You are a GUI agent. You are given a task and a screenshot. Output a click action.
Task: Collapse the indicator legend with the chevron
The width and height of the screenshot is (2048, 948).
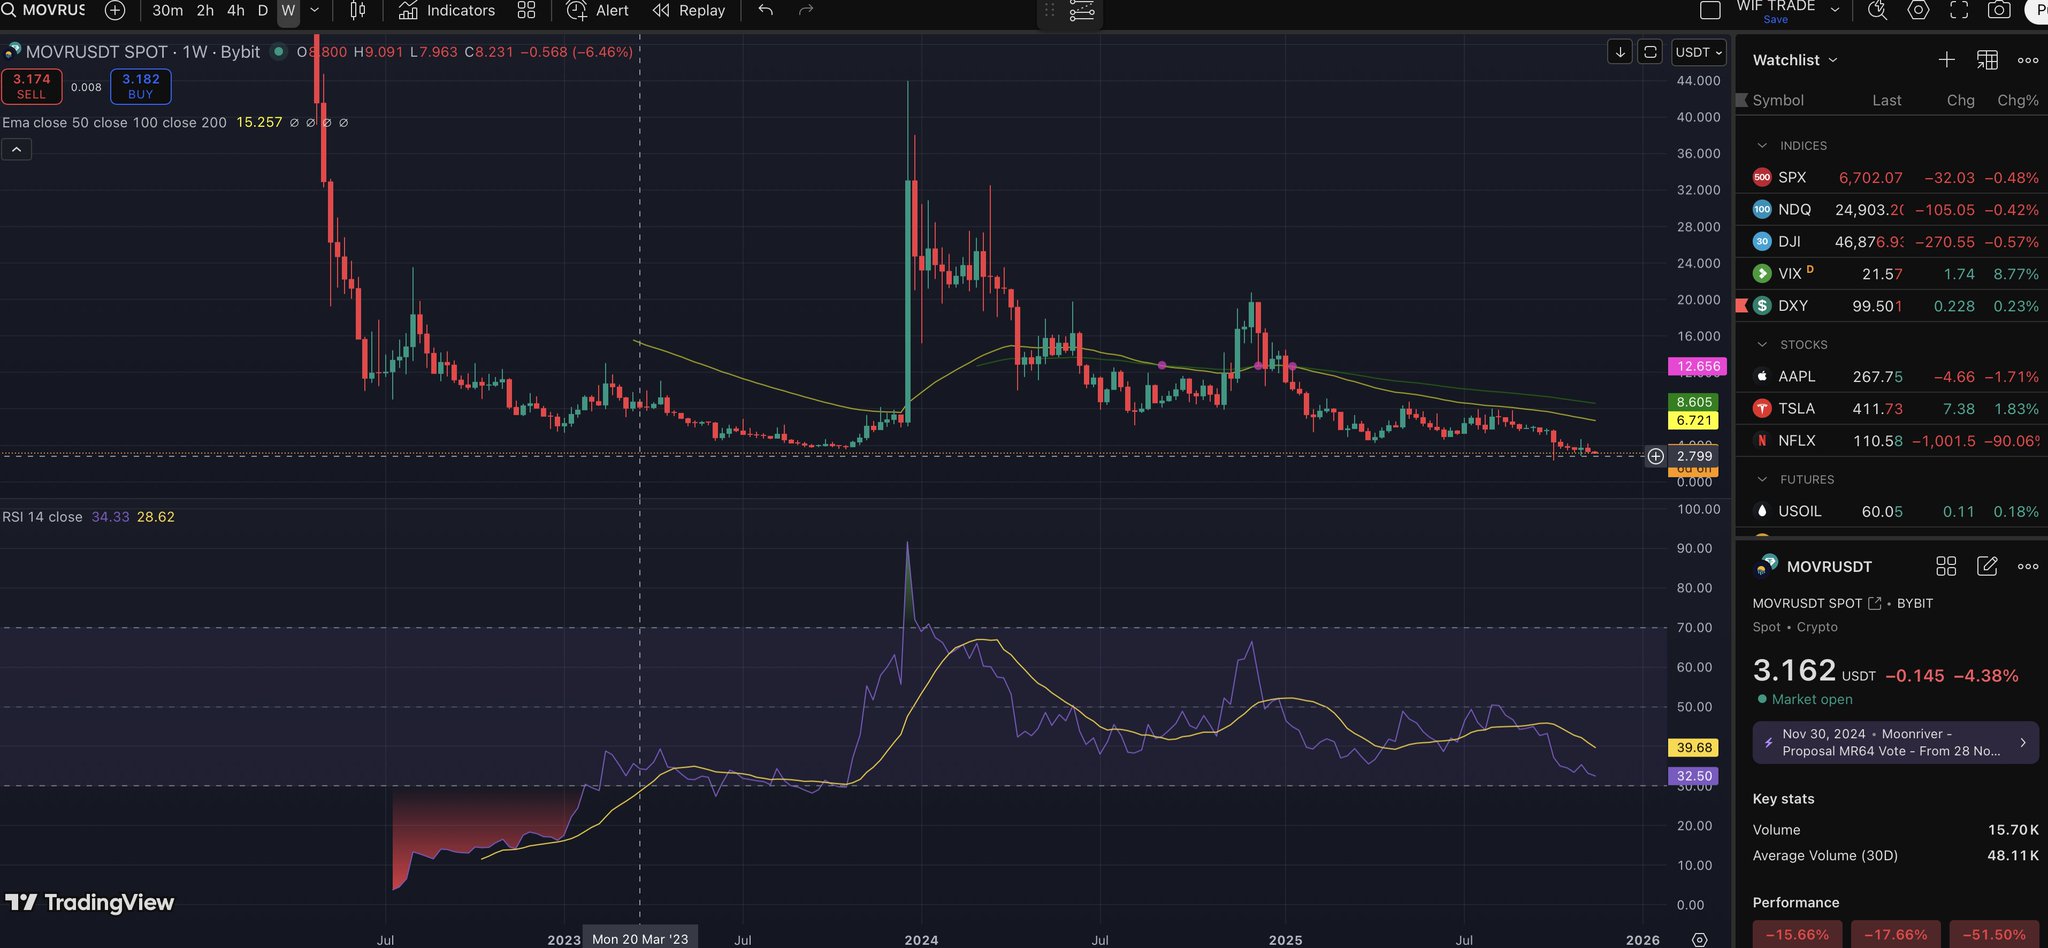(17, 149)
